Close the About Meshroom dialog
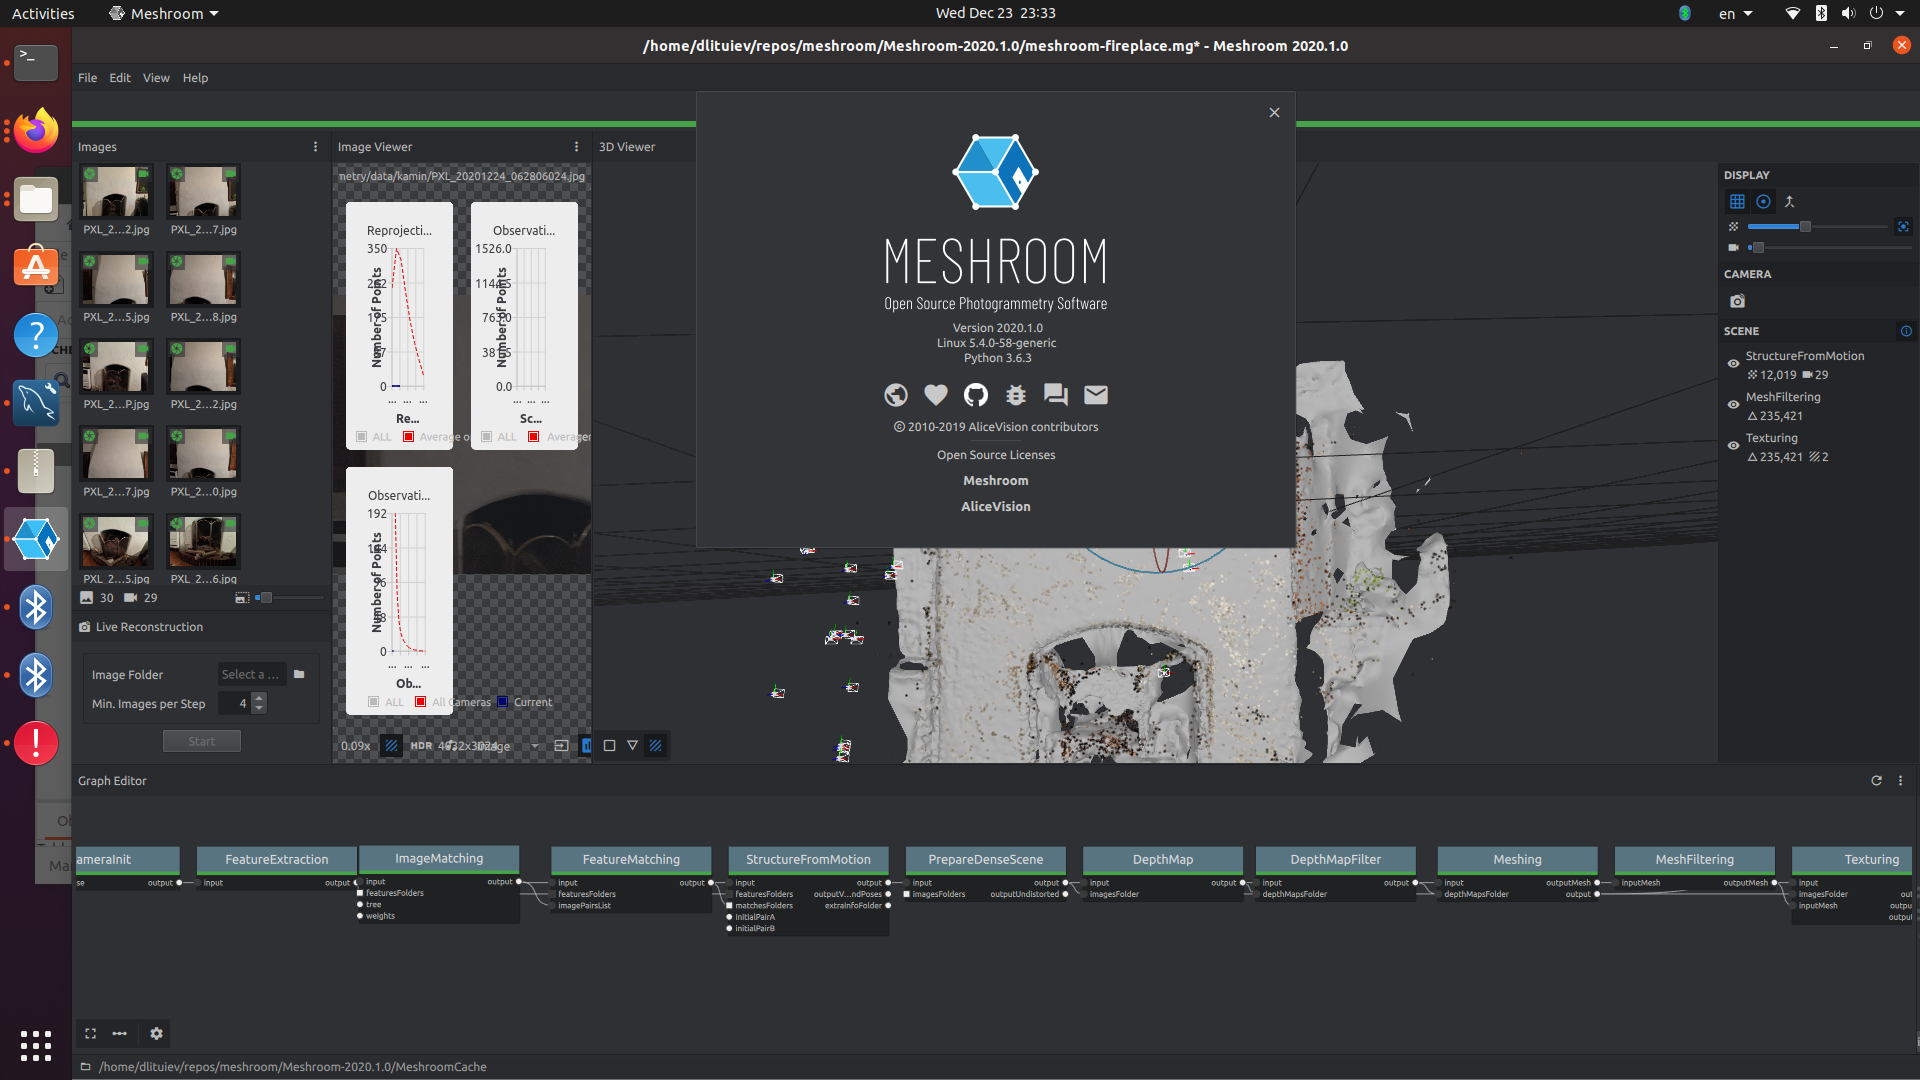Screen dimensions: 1920x1080 (1274, 113)
